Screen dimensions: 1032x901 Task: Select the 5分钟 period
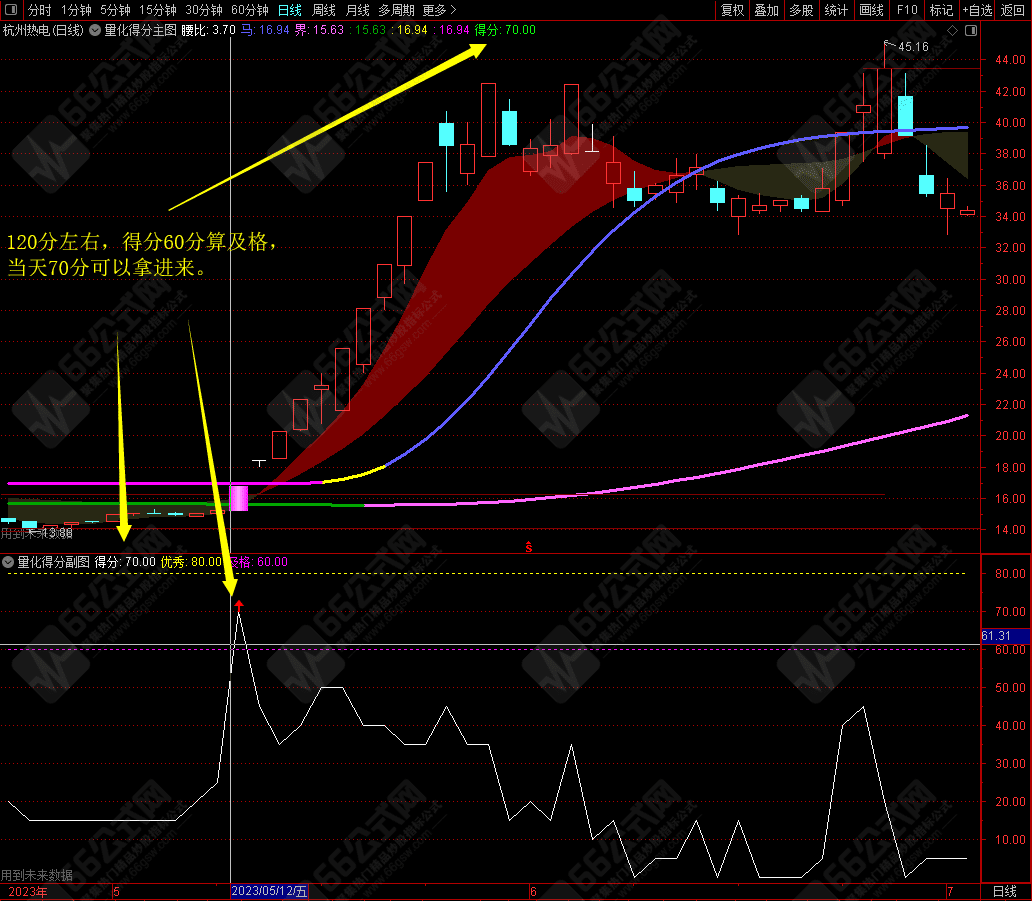[115, 10]
